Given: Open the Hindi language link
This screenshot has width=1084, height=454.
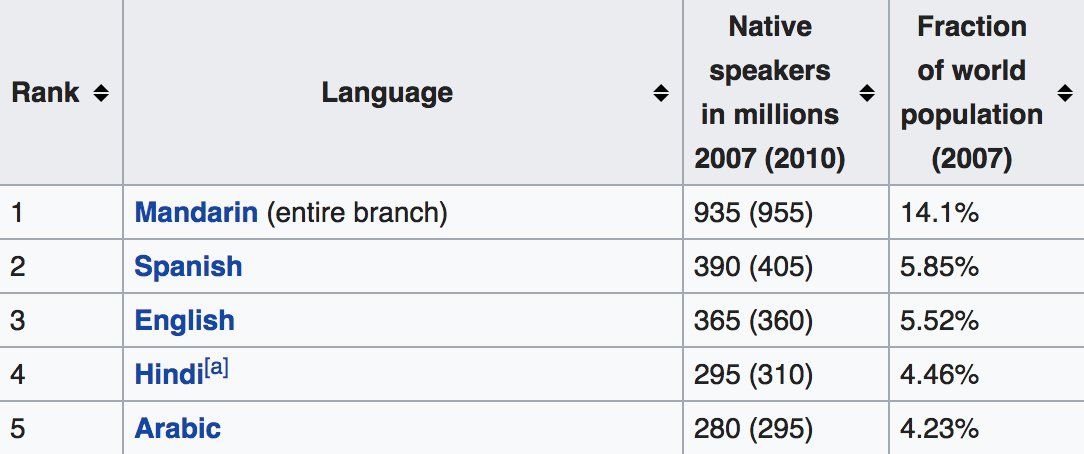Looking at the screenshot, I should 168,375.
